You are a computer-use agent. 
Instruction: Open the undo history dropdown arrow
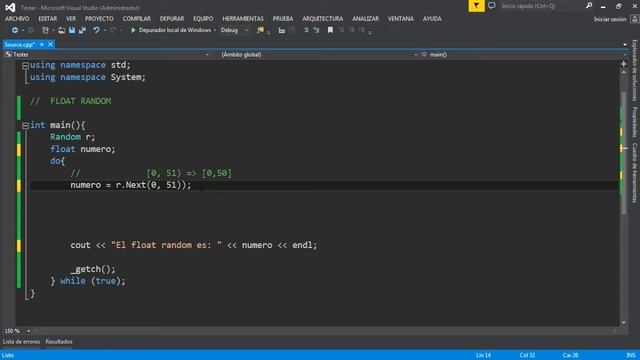(x=105, y=31)
